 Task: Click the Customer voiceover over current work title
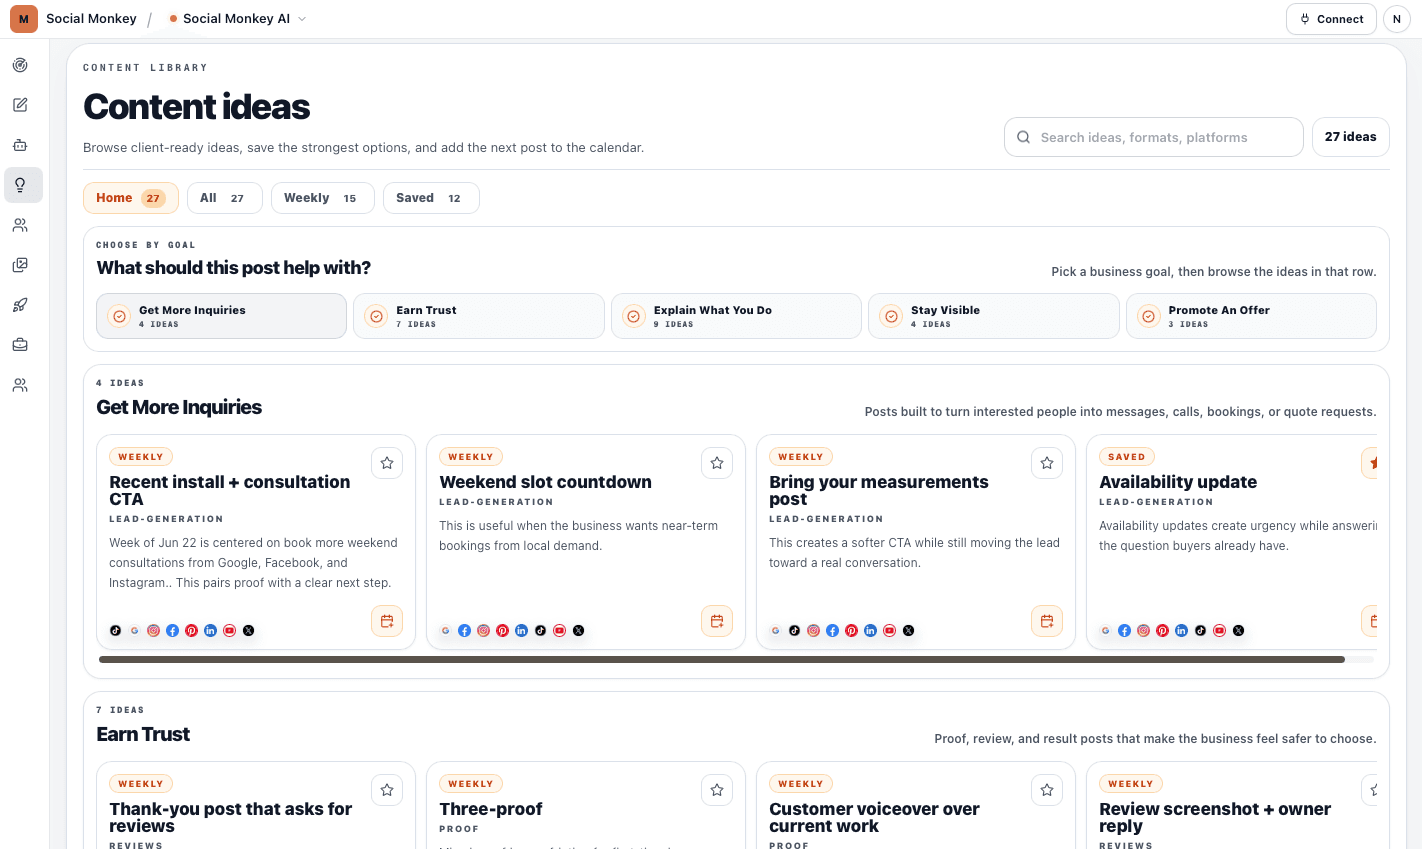pos(874,817)
